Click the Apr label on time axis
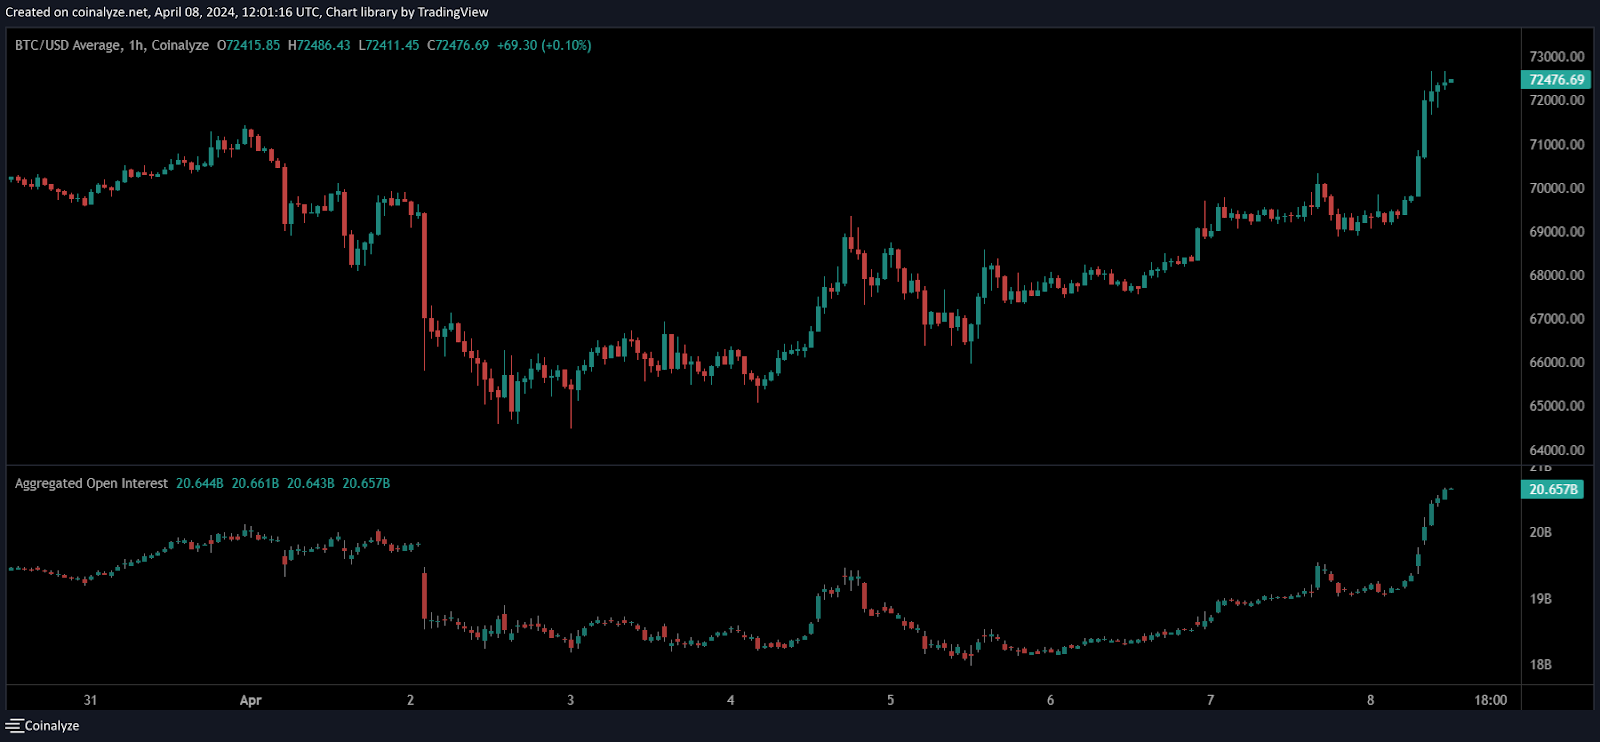The height and width of the screenshot is (742, 1600). point(250,700)
